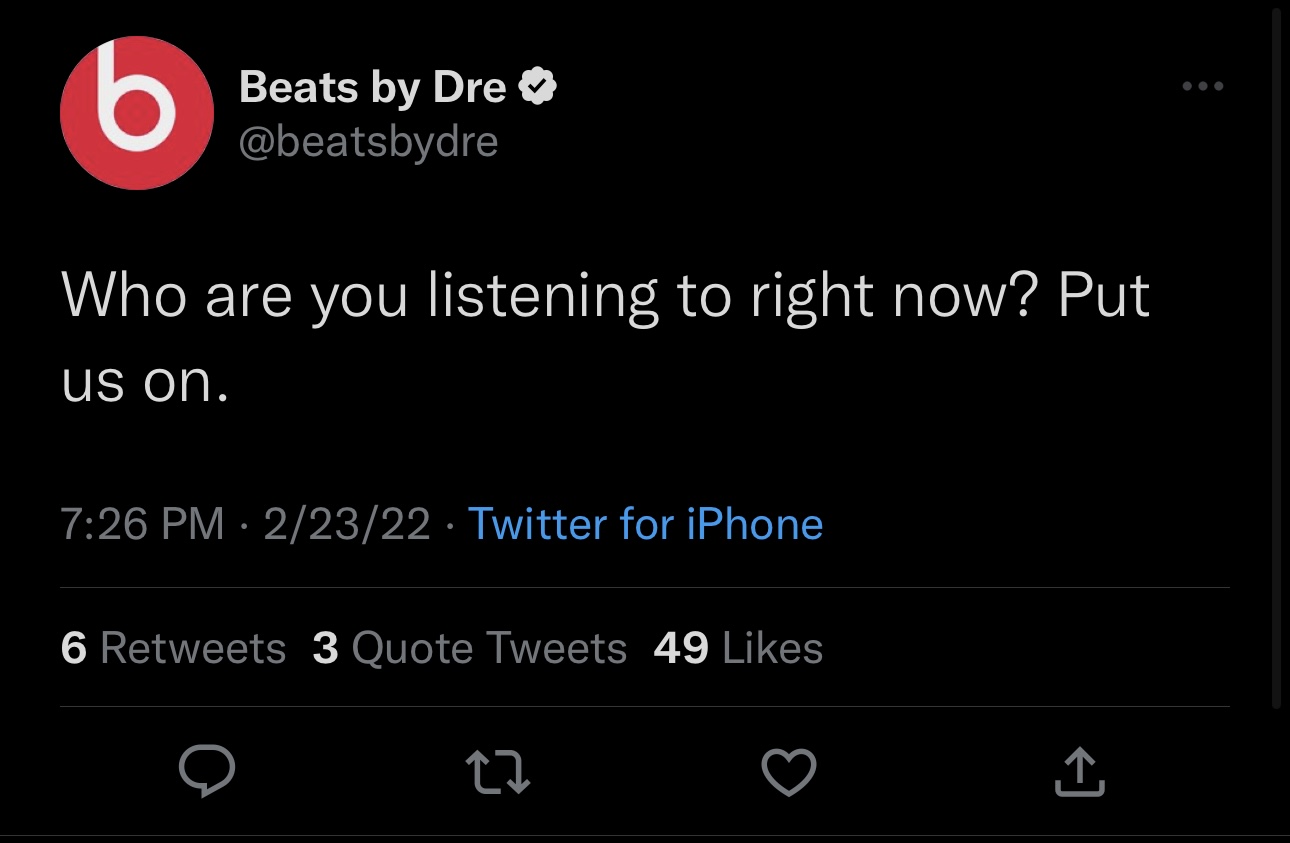1290x843 pixels.
Task: Click the 2/23/22 date
Action: click(x=346, y=524)
